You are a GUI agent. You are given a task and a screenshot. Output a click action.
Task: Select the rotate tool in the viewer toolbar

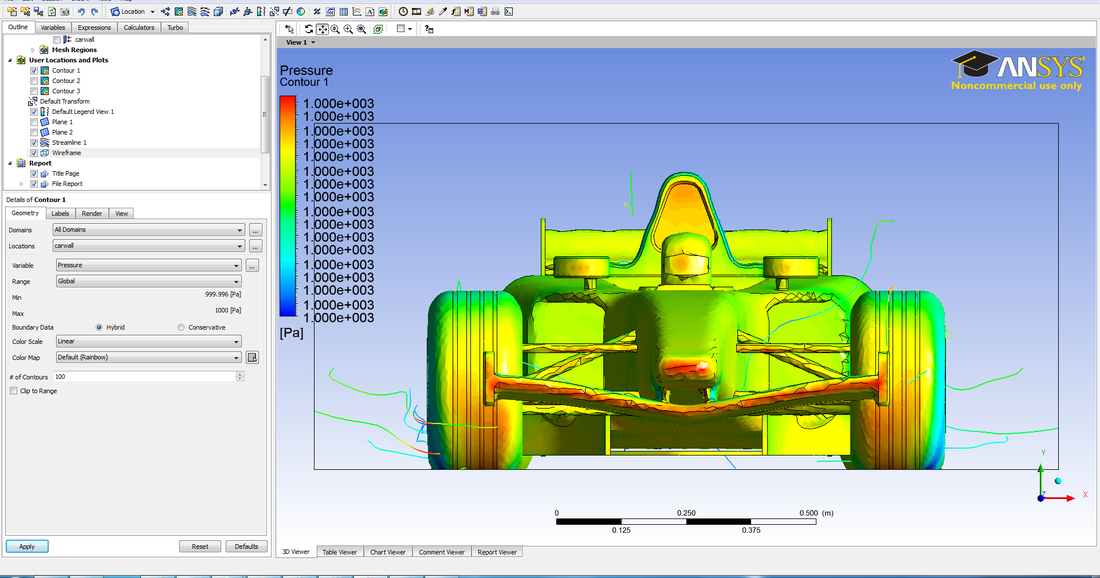[308, 29]
